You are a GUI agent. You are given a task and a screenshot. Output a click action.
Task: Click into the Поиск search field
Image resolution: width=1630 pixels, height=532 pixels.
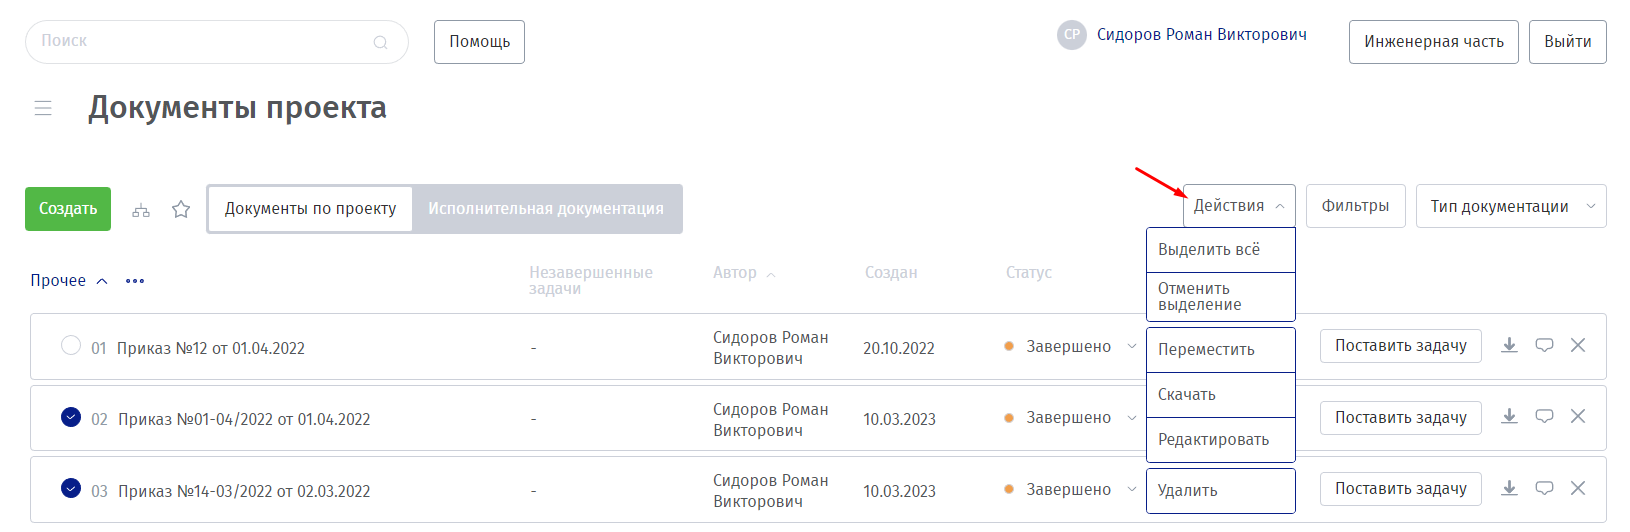pyautogui.click(x=200, y=42)
